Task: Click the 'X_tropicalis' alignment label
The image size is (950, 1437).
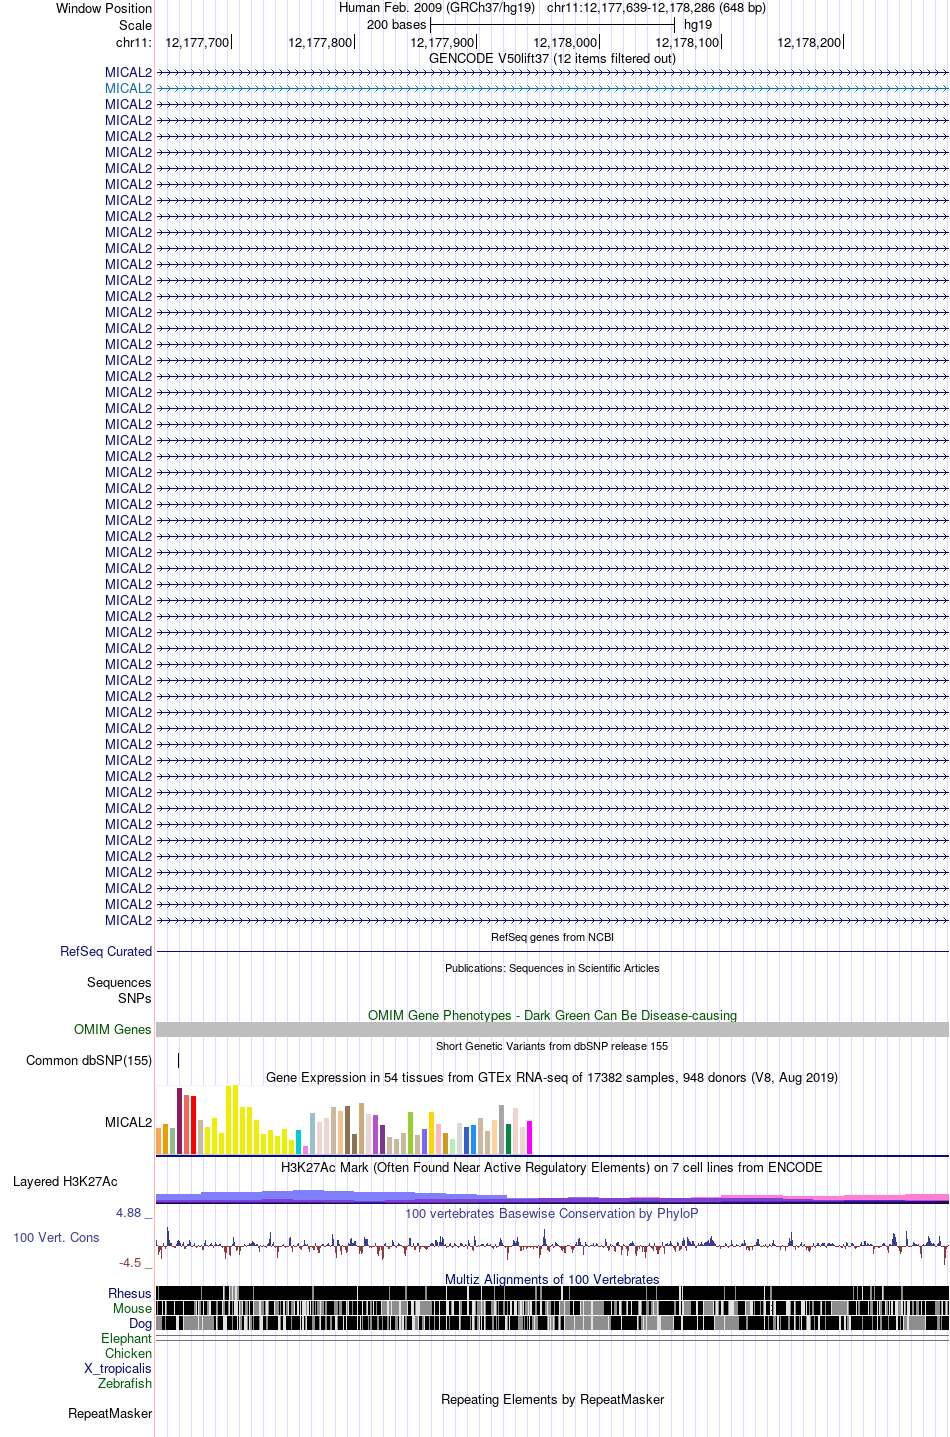Action: point(118,1368)
